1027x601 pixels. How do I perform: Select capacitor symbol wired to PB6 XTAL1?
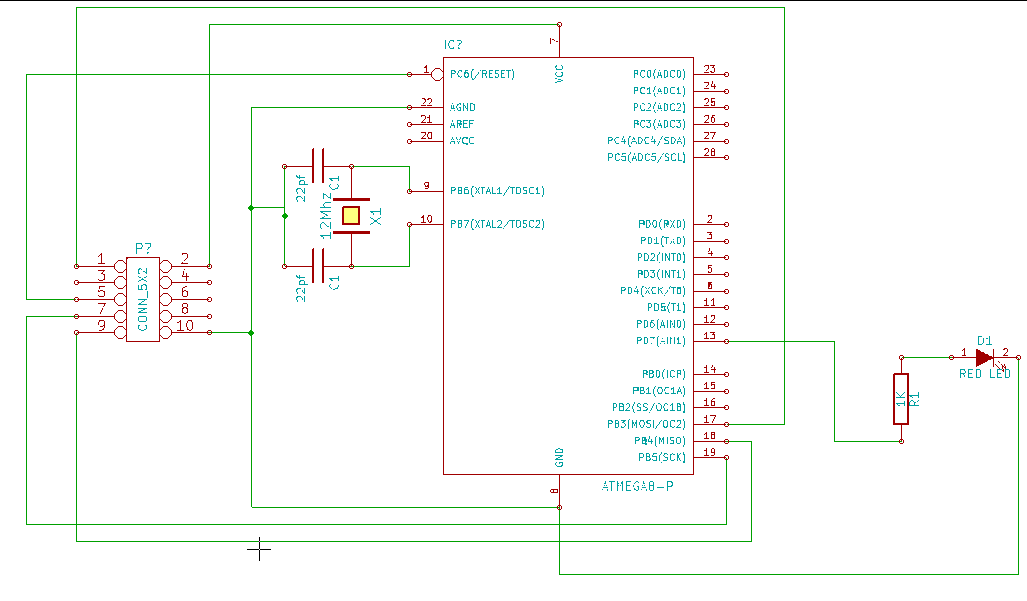pos(318,166)
